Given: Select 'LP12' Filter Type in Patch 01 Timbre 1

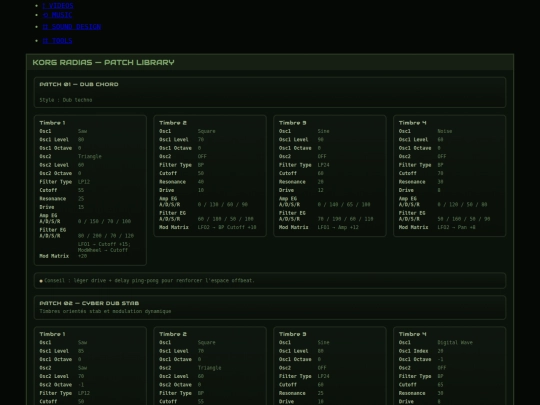Looking at the screenshot, I should tap(84, 182).
